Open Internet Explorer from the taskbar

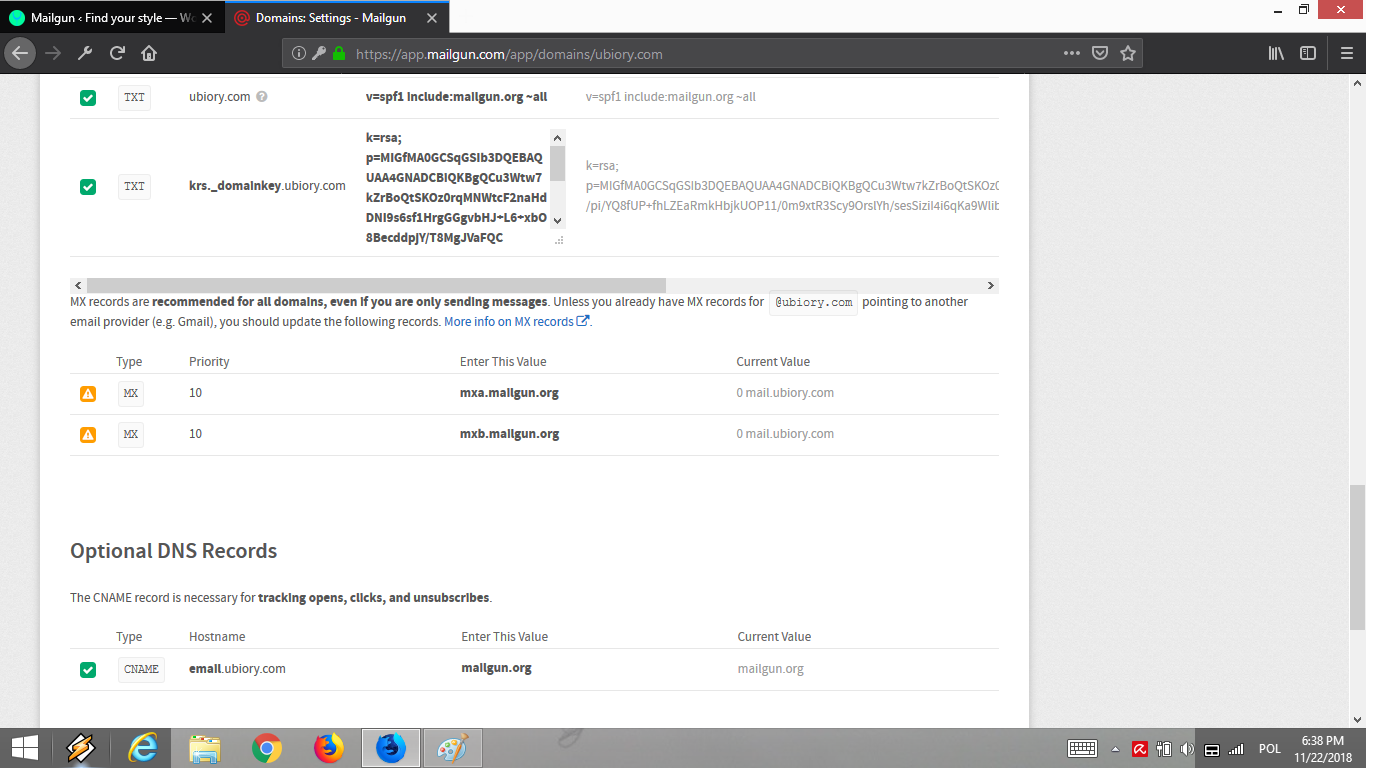[143, 748]
